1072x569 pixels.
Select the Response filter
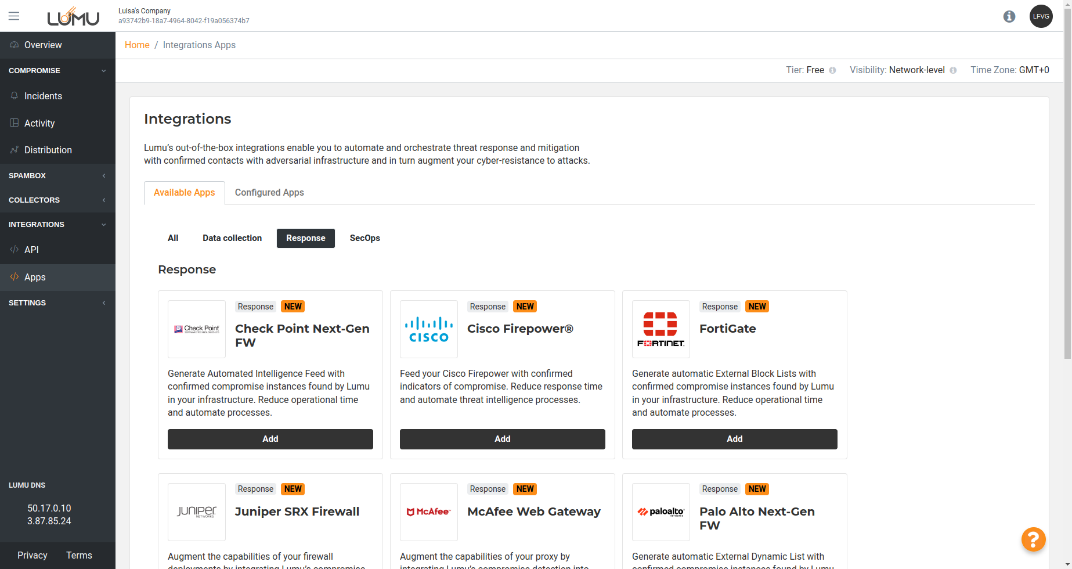(305, 238)
